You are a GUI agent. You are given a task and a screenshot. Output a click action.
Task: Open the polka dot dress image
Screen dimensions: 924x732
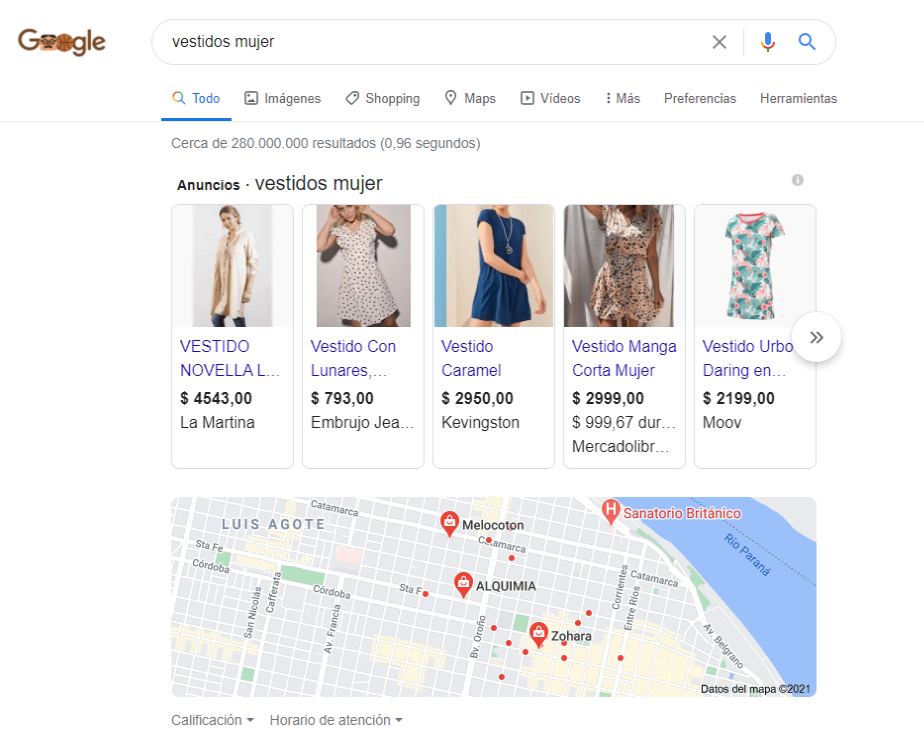point(363,266)
